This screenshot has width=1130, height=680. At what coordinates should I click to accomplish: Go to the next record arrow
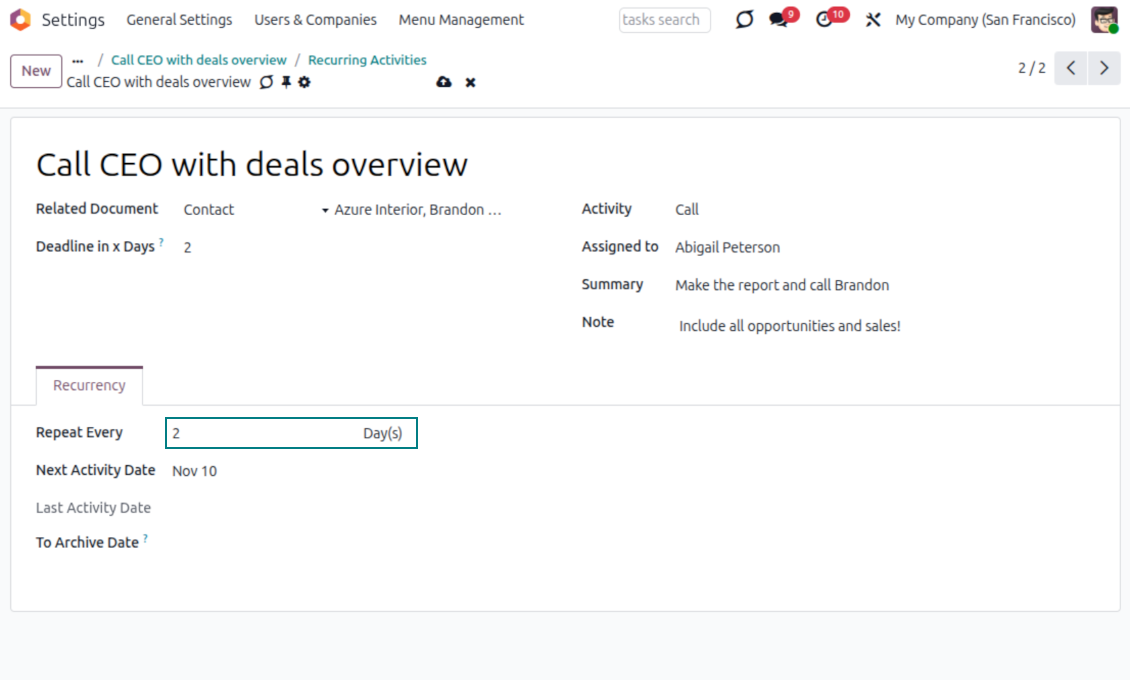click(x=1104, y=68)
